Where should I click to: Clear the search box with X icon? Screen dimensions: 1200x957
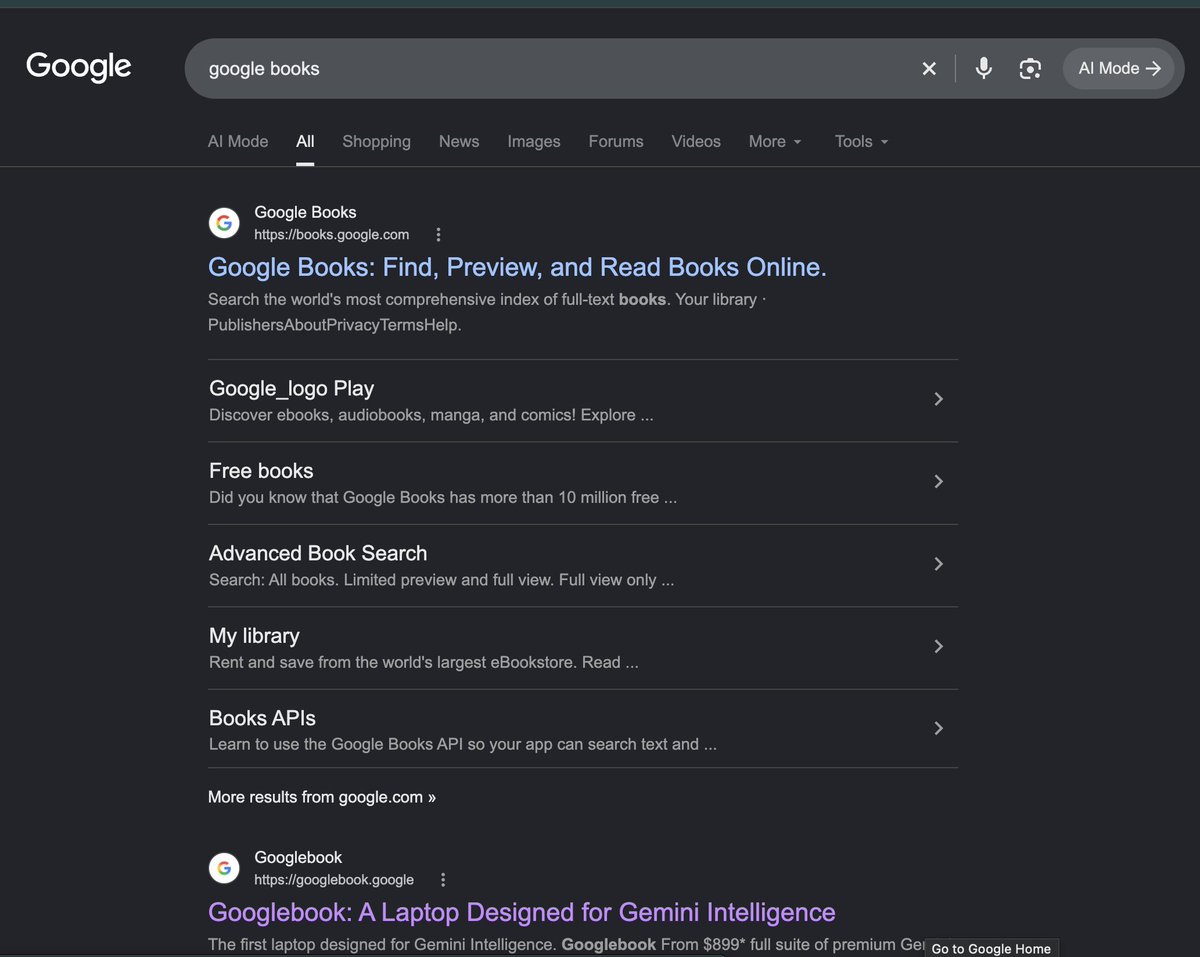coord(929,68)
